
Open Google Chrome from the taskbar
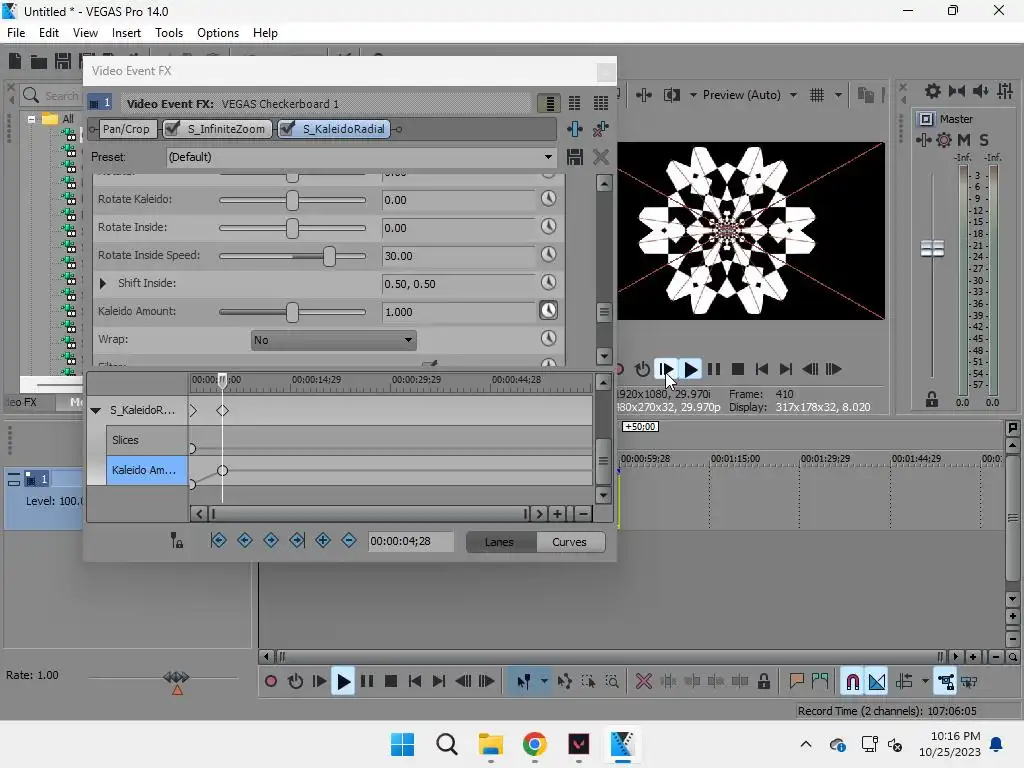coord(534,744)
